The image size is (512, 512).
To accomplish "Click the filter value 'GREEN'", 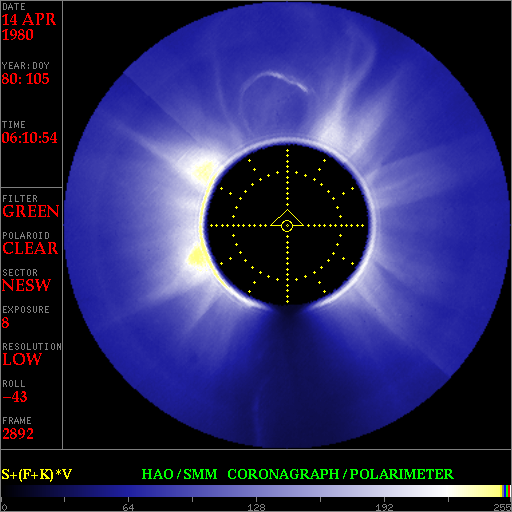I will 31,211.
